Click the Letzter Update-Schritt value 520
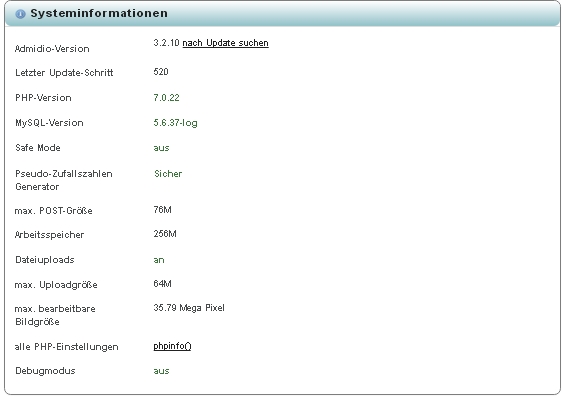Viewport: 563px width, 398px height. pos(161,72)
